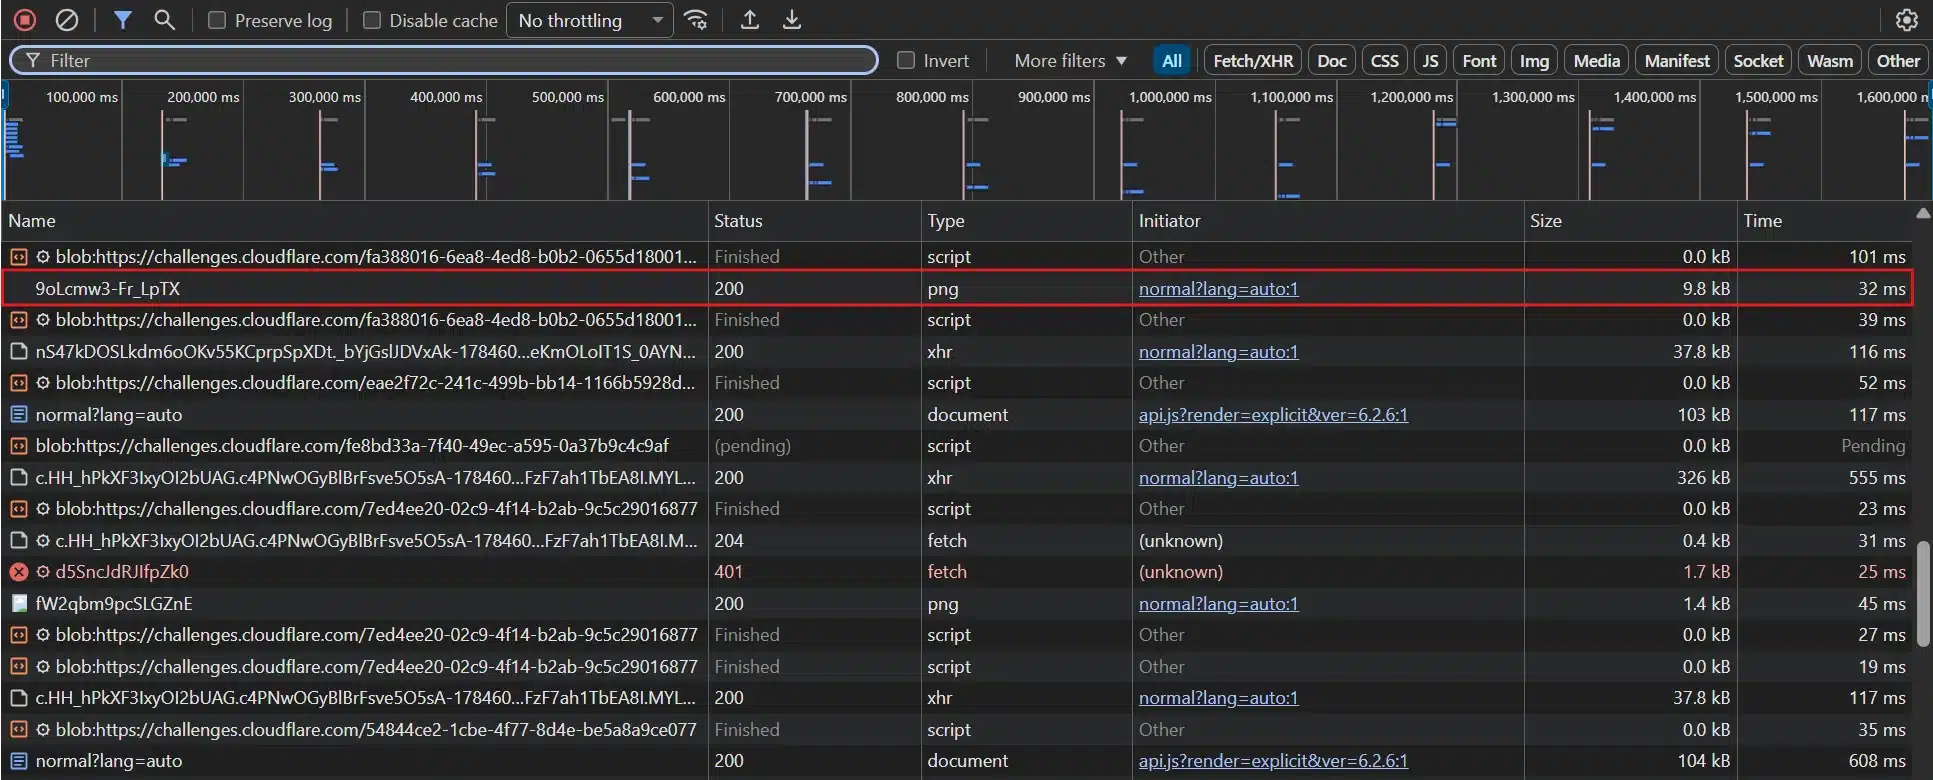Filter by Manifest requests
Screen dimensions: 1933x780
pyautogui.click(x=1677, y=61)
